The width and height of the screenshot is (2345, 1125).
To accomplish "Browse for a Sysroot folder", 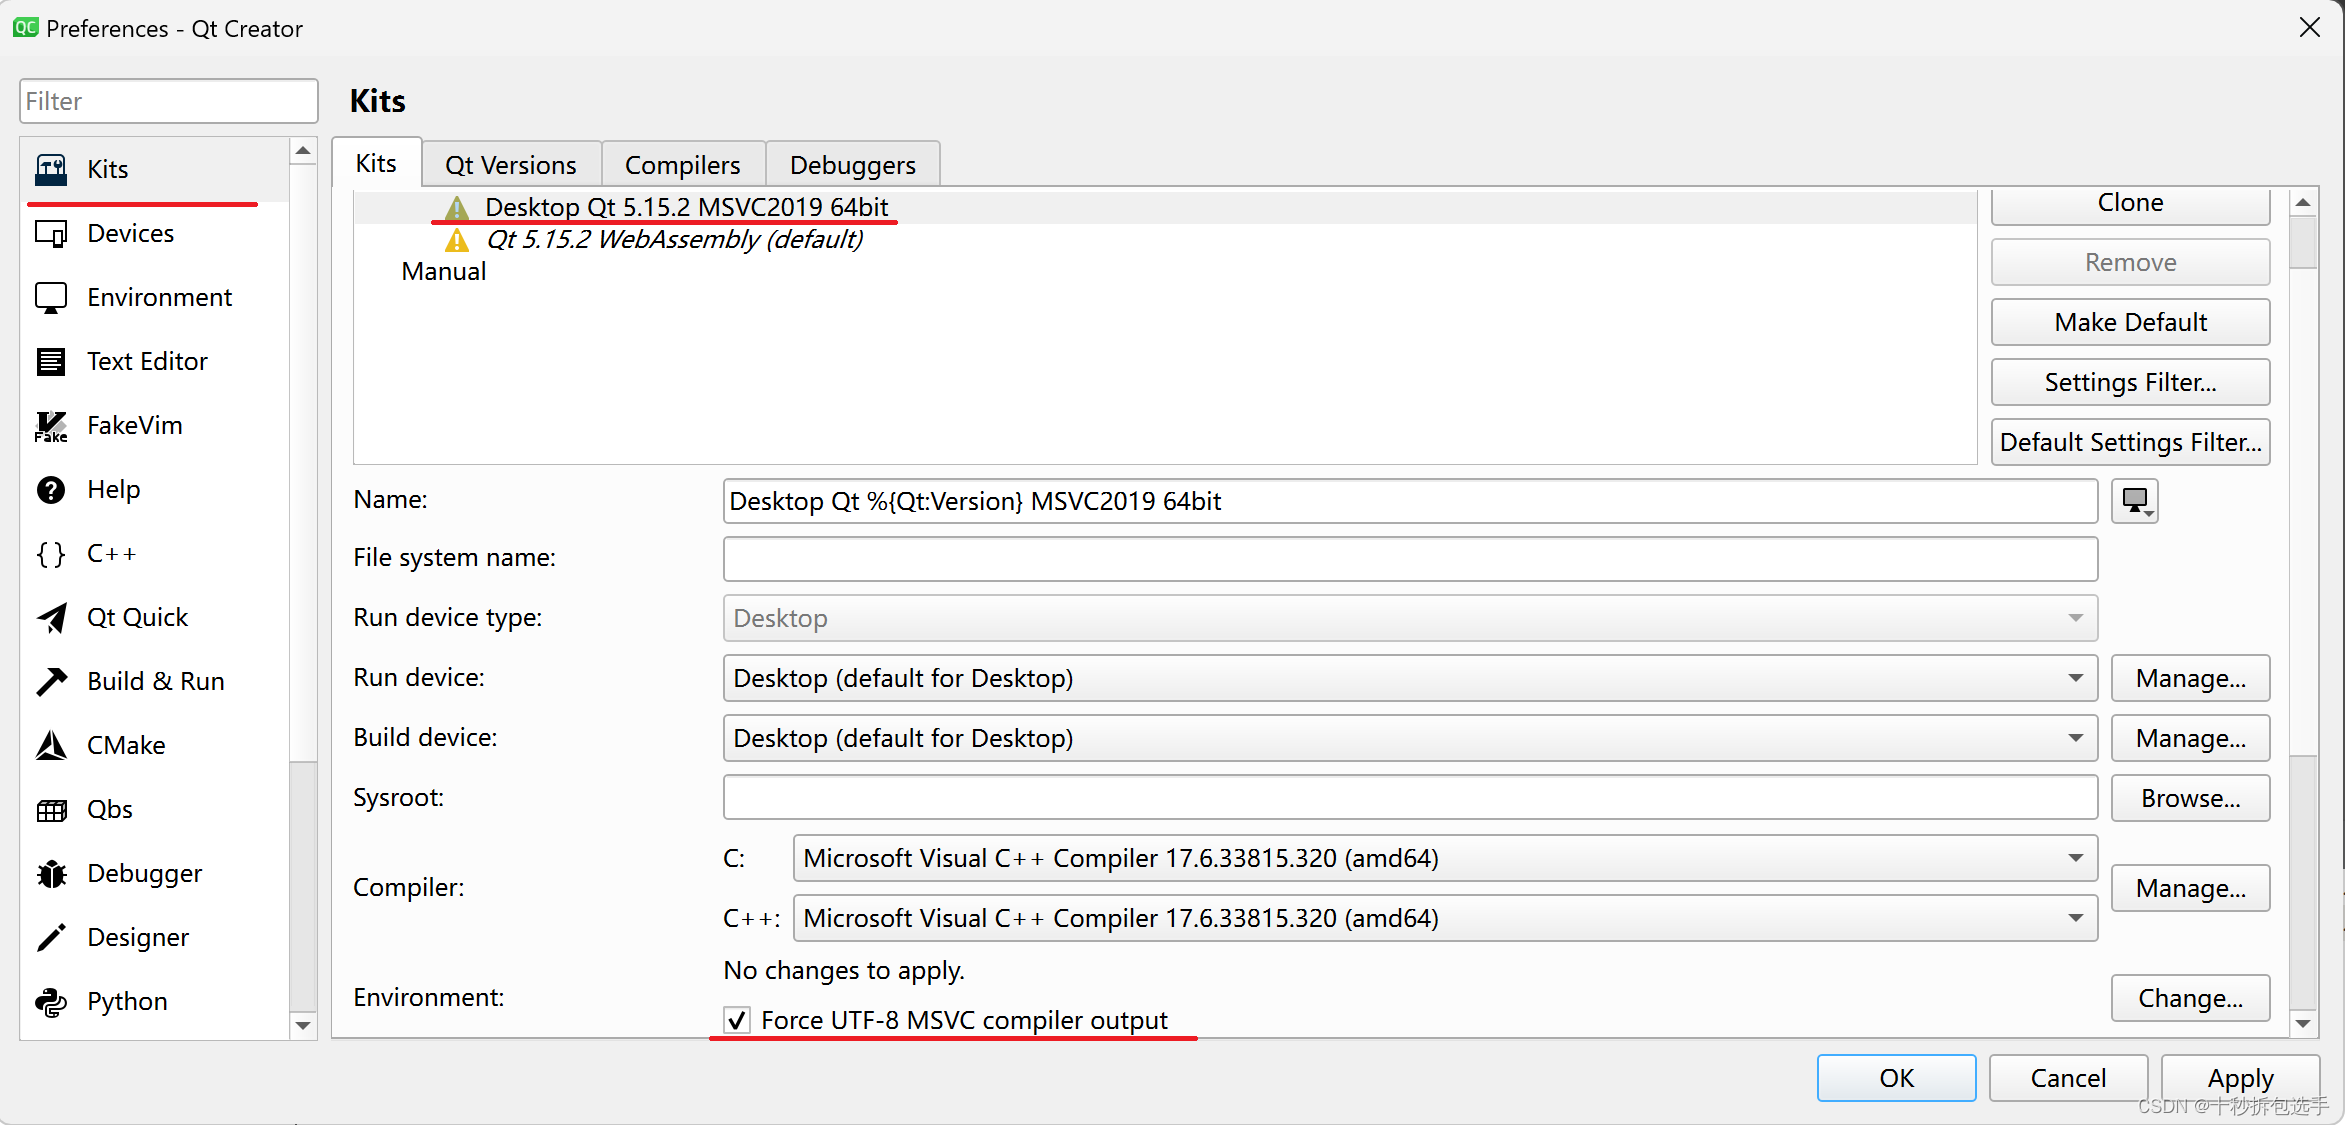I will [x=2191, y=798].
